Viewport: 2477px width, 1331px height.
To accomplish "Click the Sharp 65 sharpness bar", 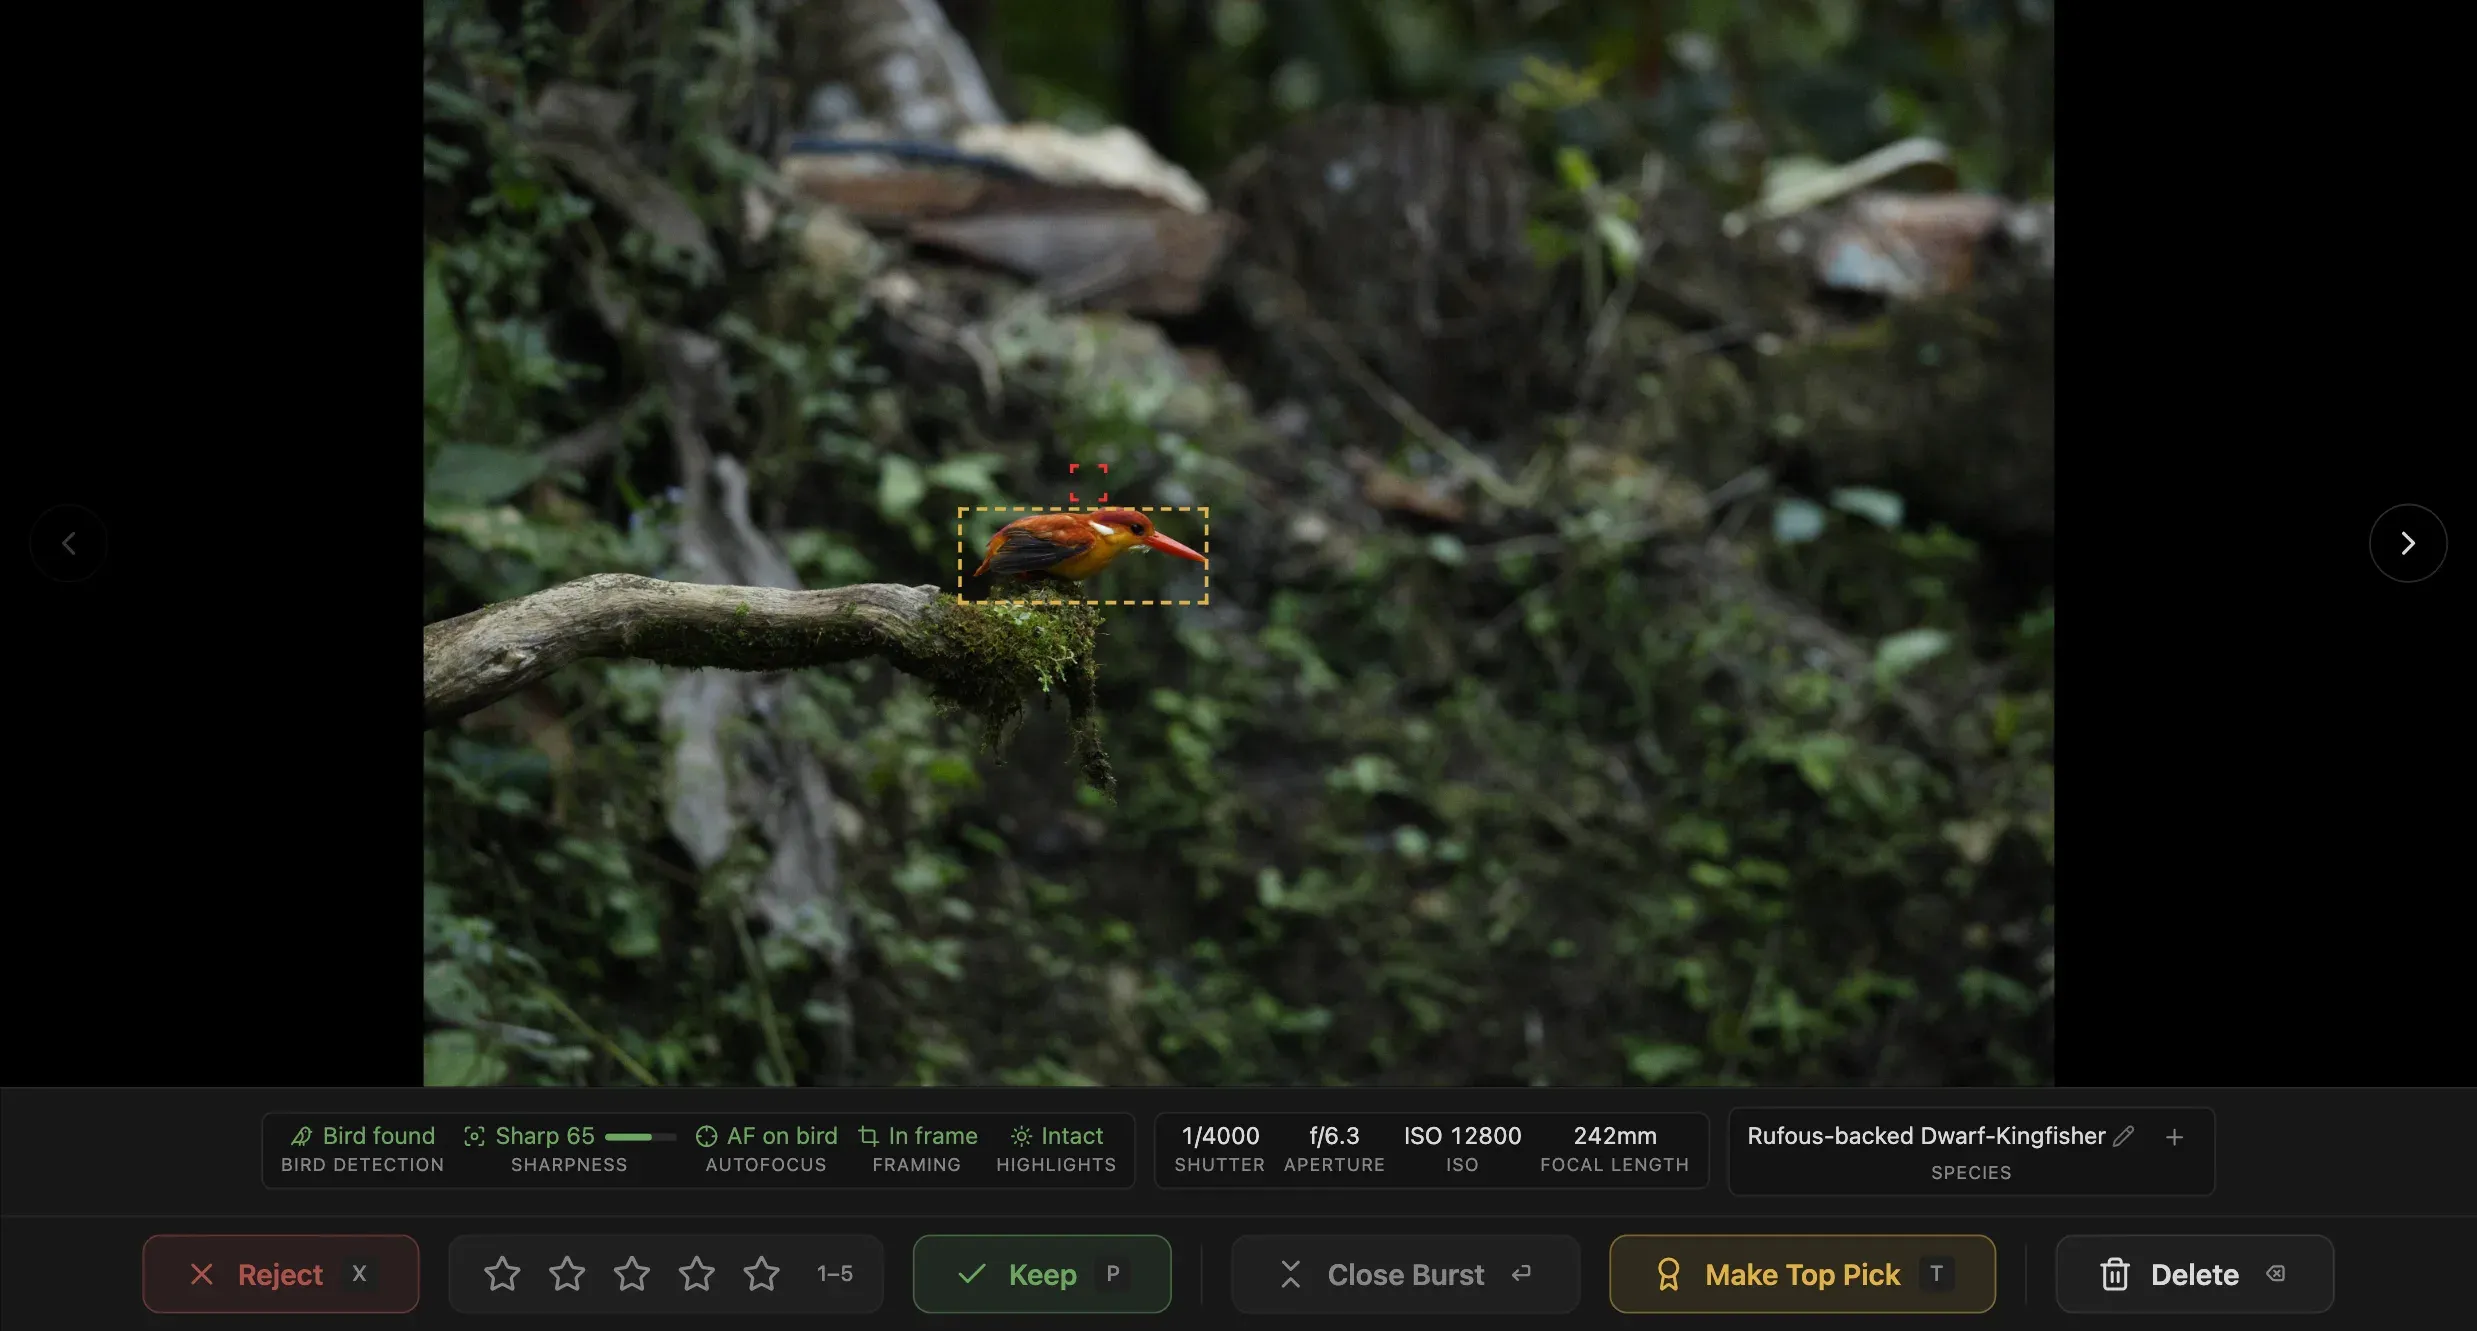I will click(x=640, y=1137).
